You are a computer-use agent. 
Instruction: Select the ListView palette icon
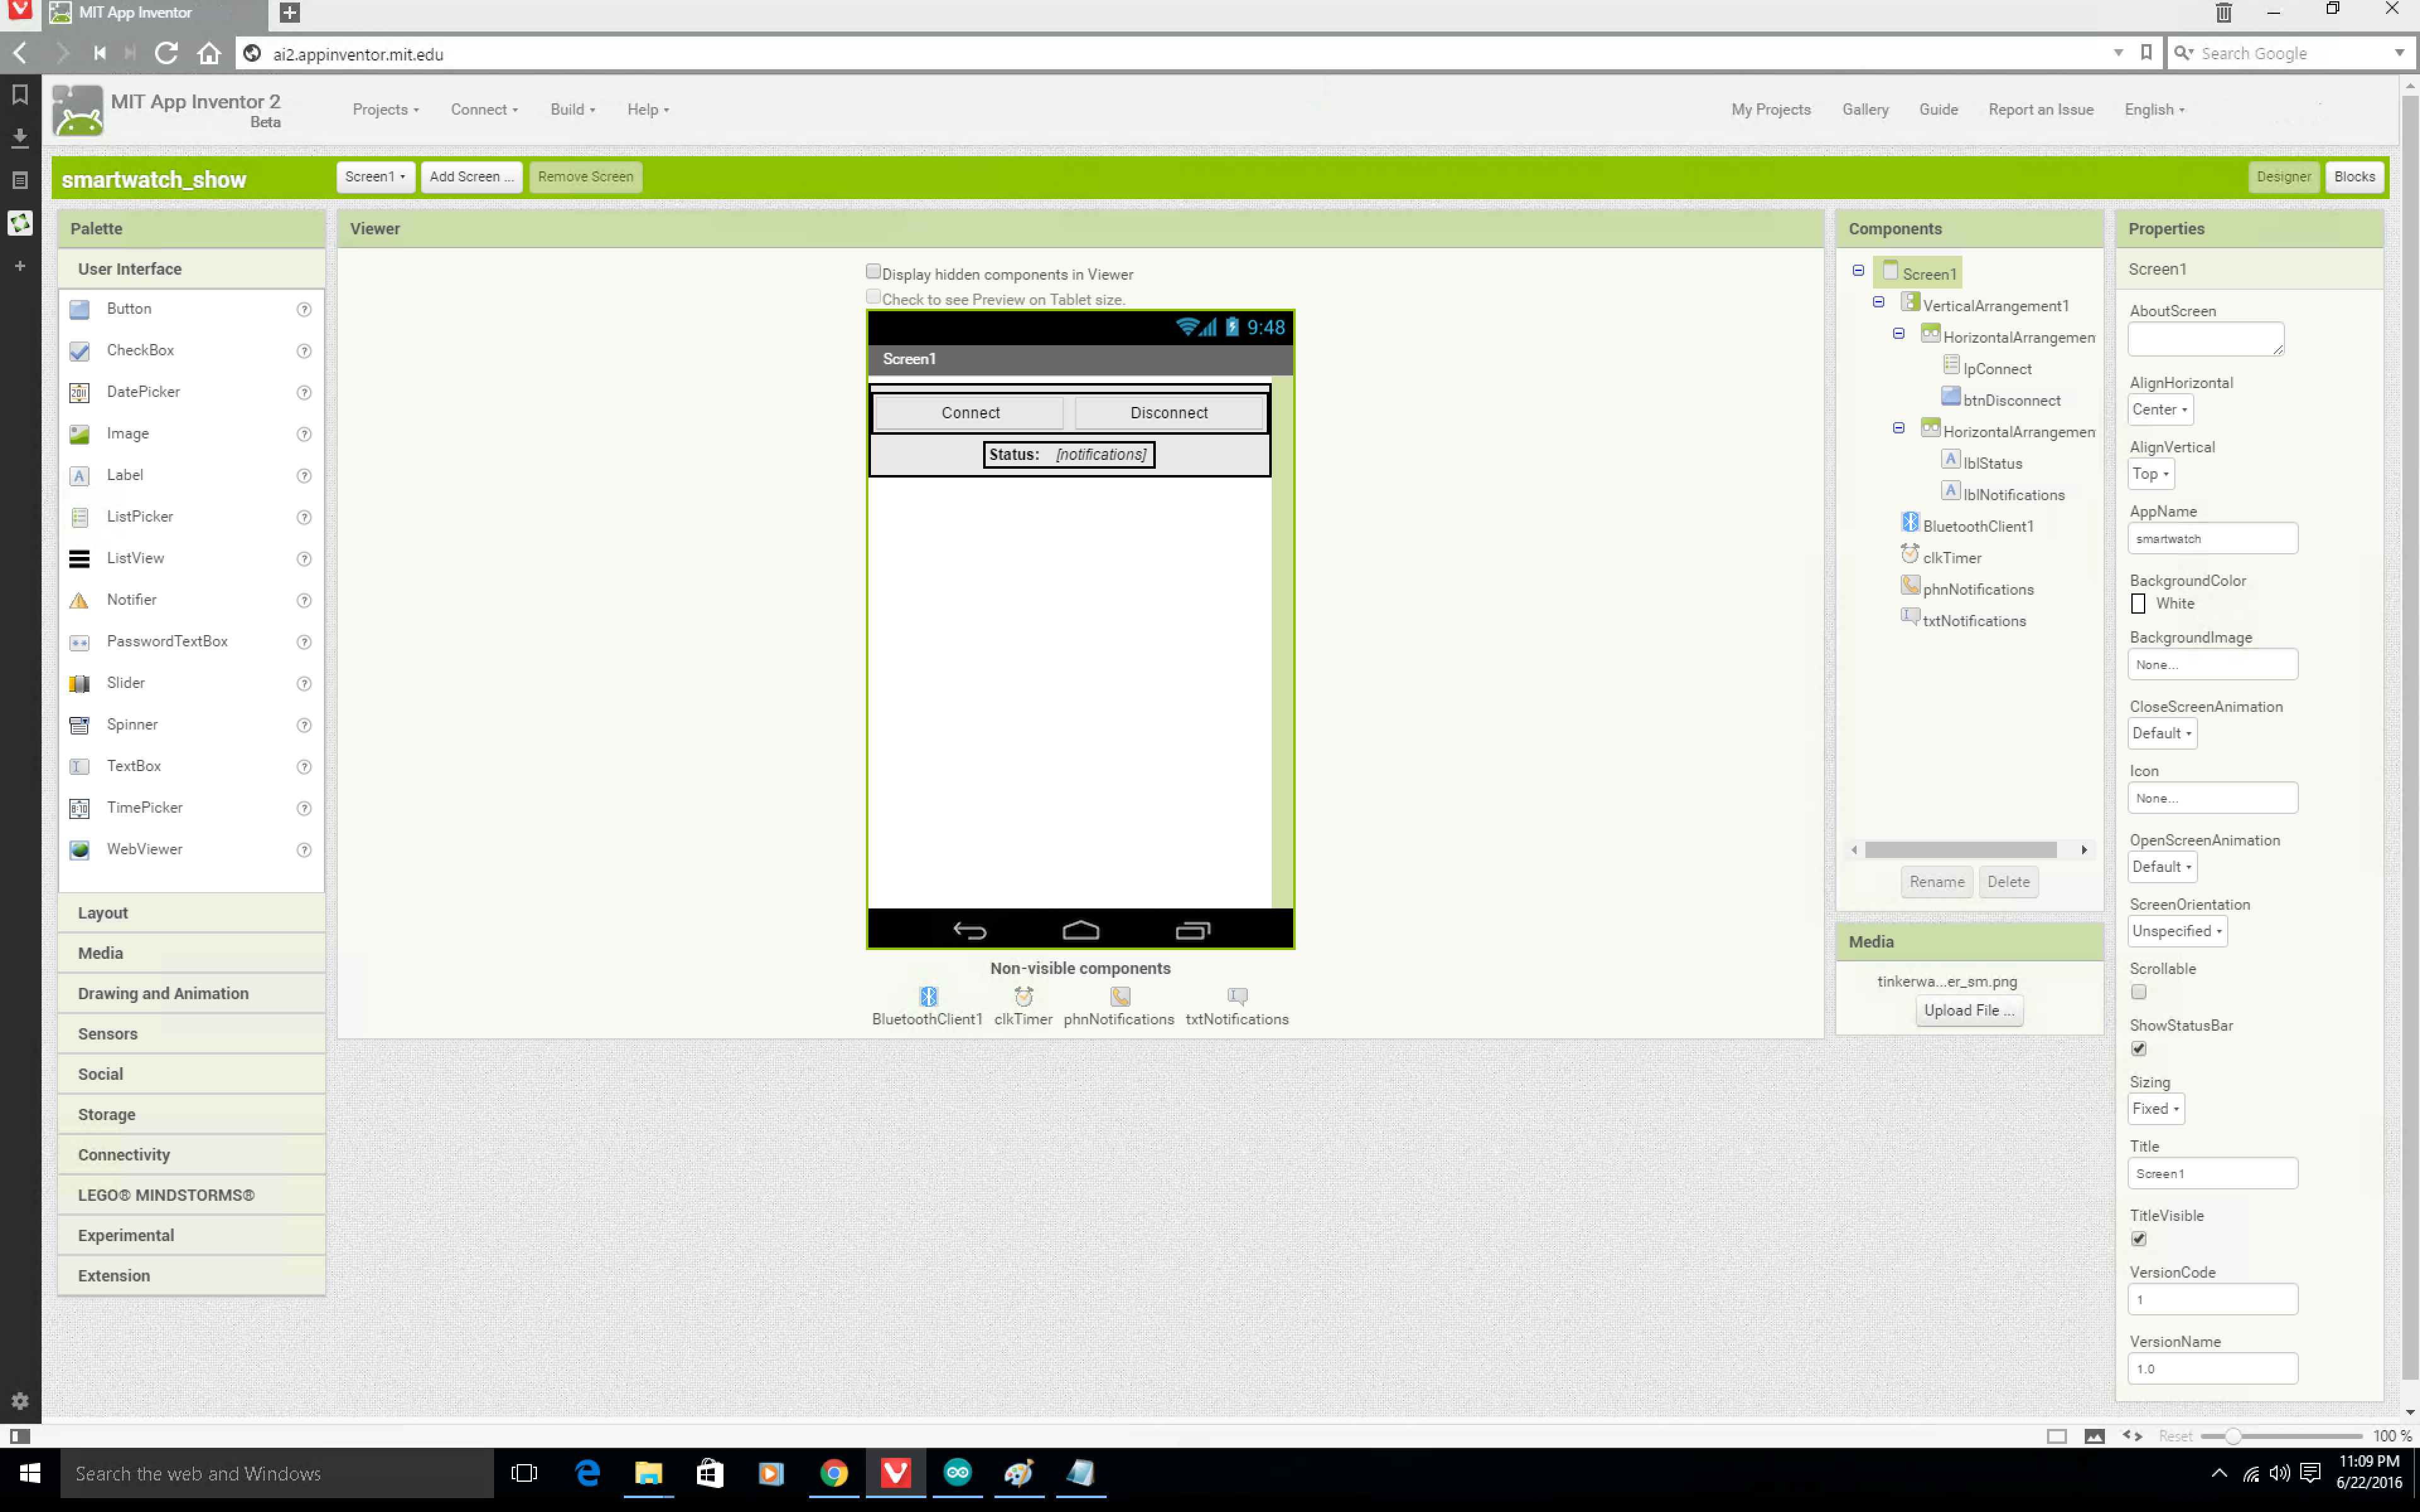click(80, 558)
